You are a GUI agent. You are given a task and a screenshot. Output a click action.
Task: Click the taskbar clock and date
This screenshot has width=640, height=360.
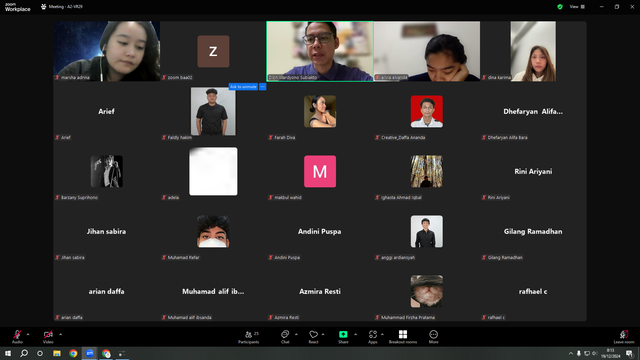[611, 353]
